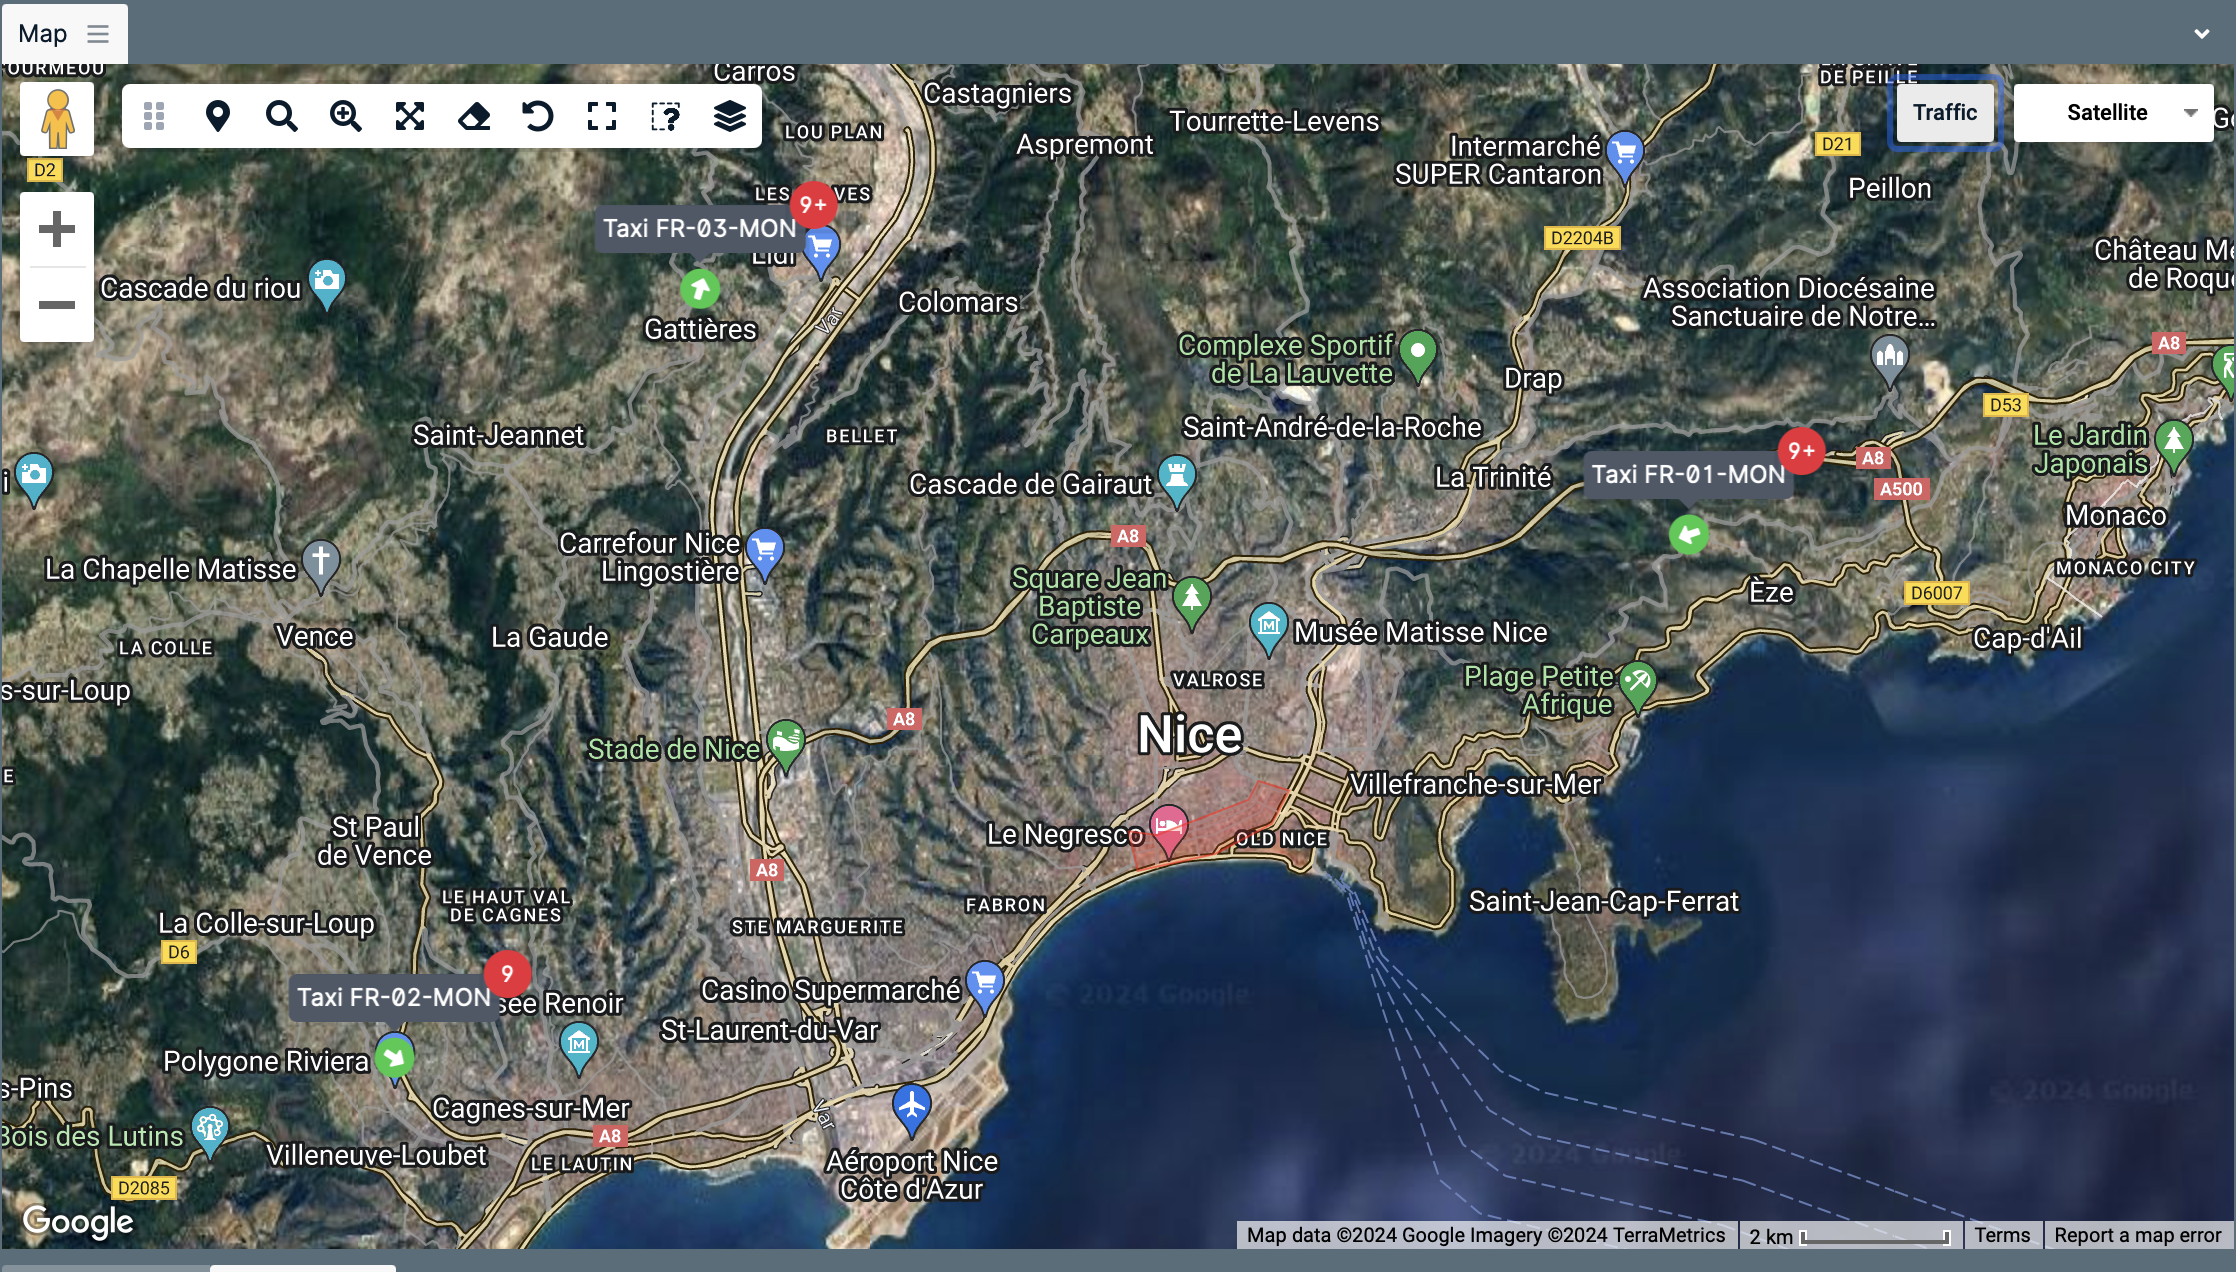Click the Villefranche-sur-Mer label

pyautogui.click(x=1475, y=785)
